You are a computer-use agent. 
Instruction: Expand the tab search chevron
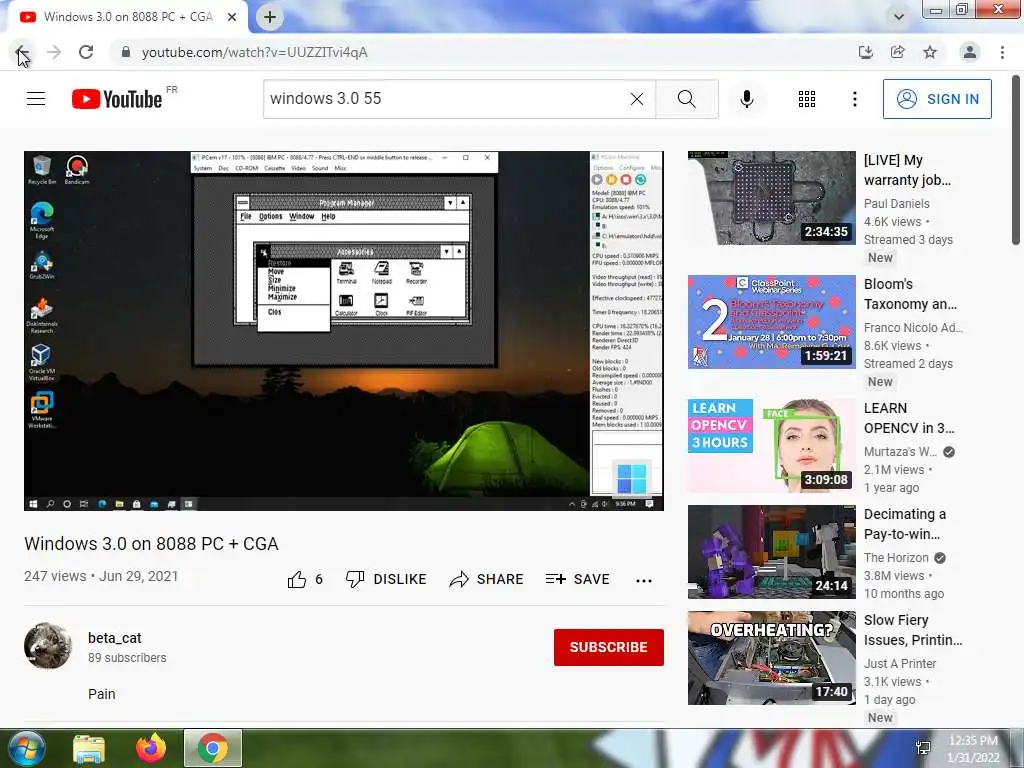point(899,17)
